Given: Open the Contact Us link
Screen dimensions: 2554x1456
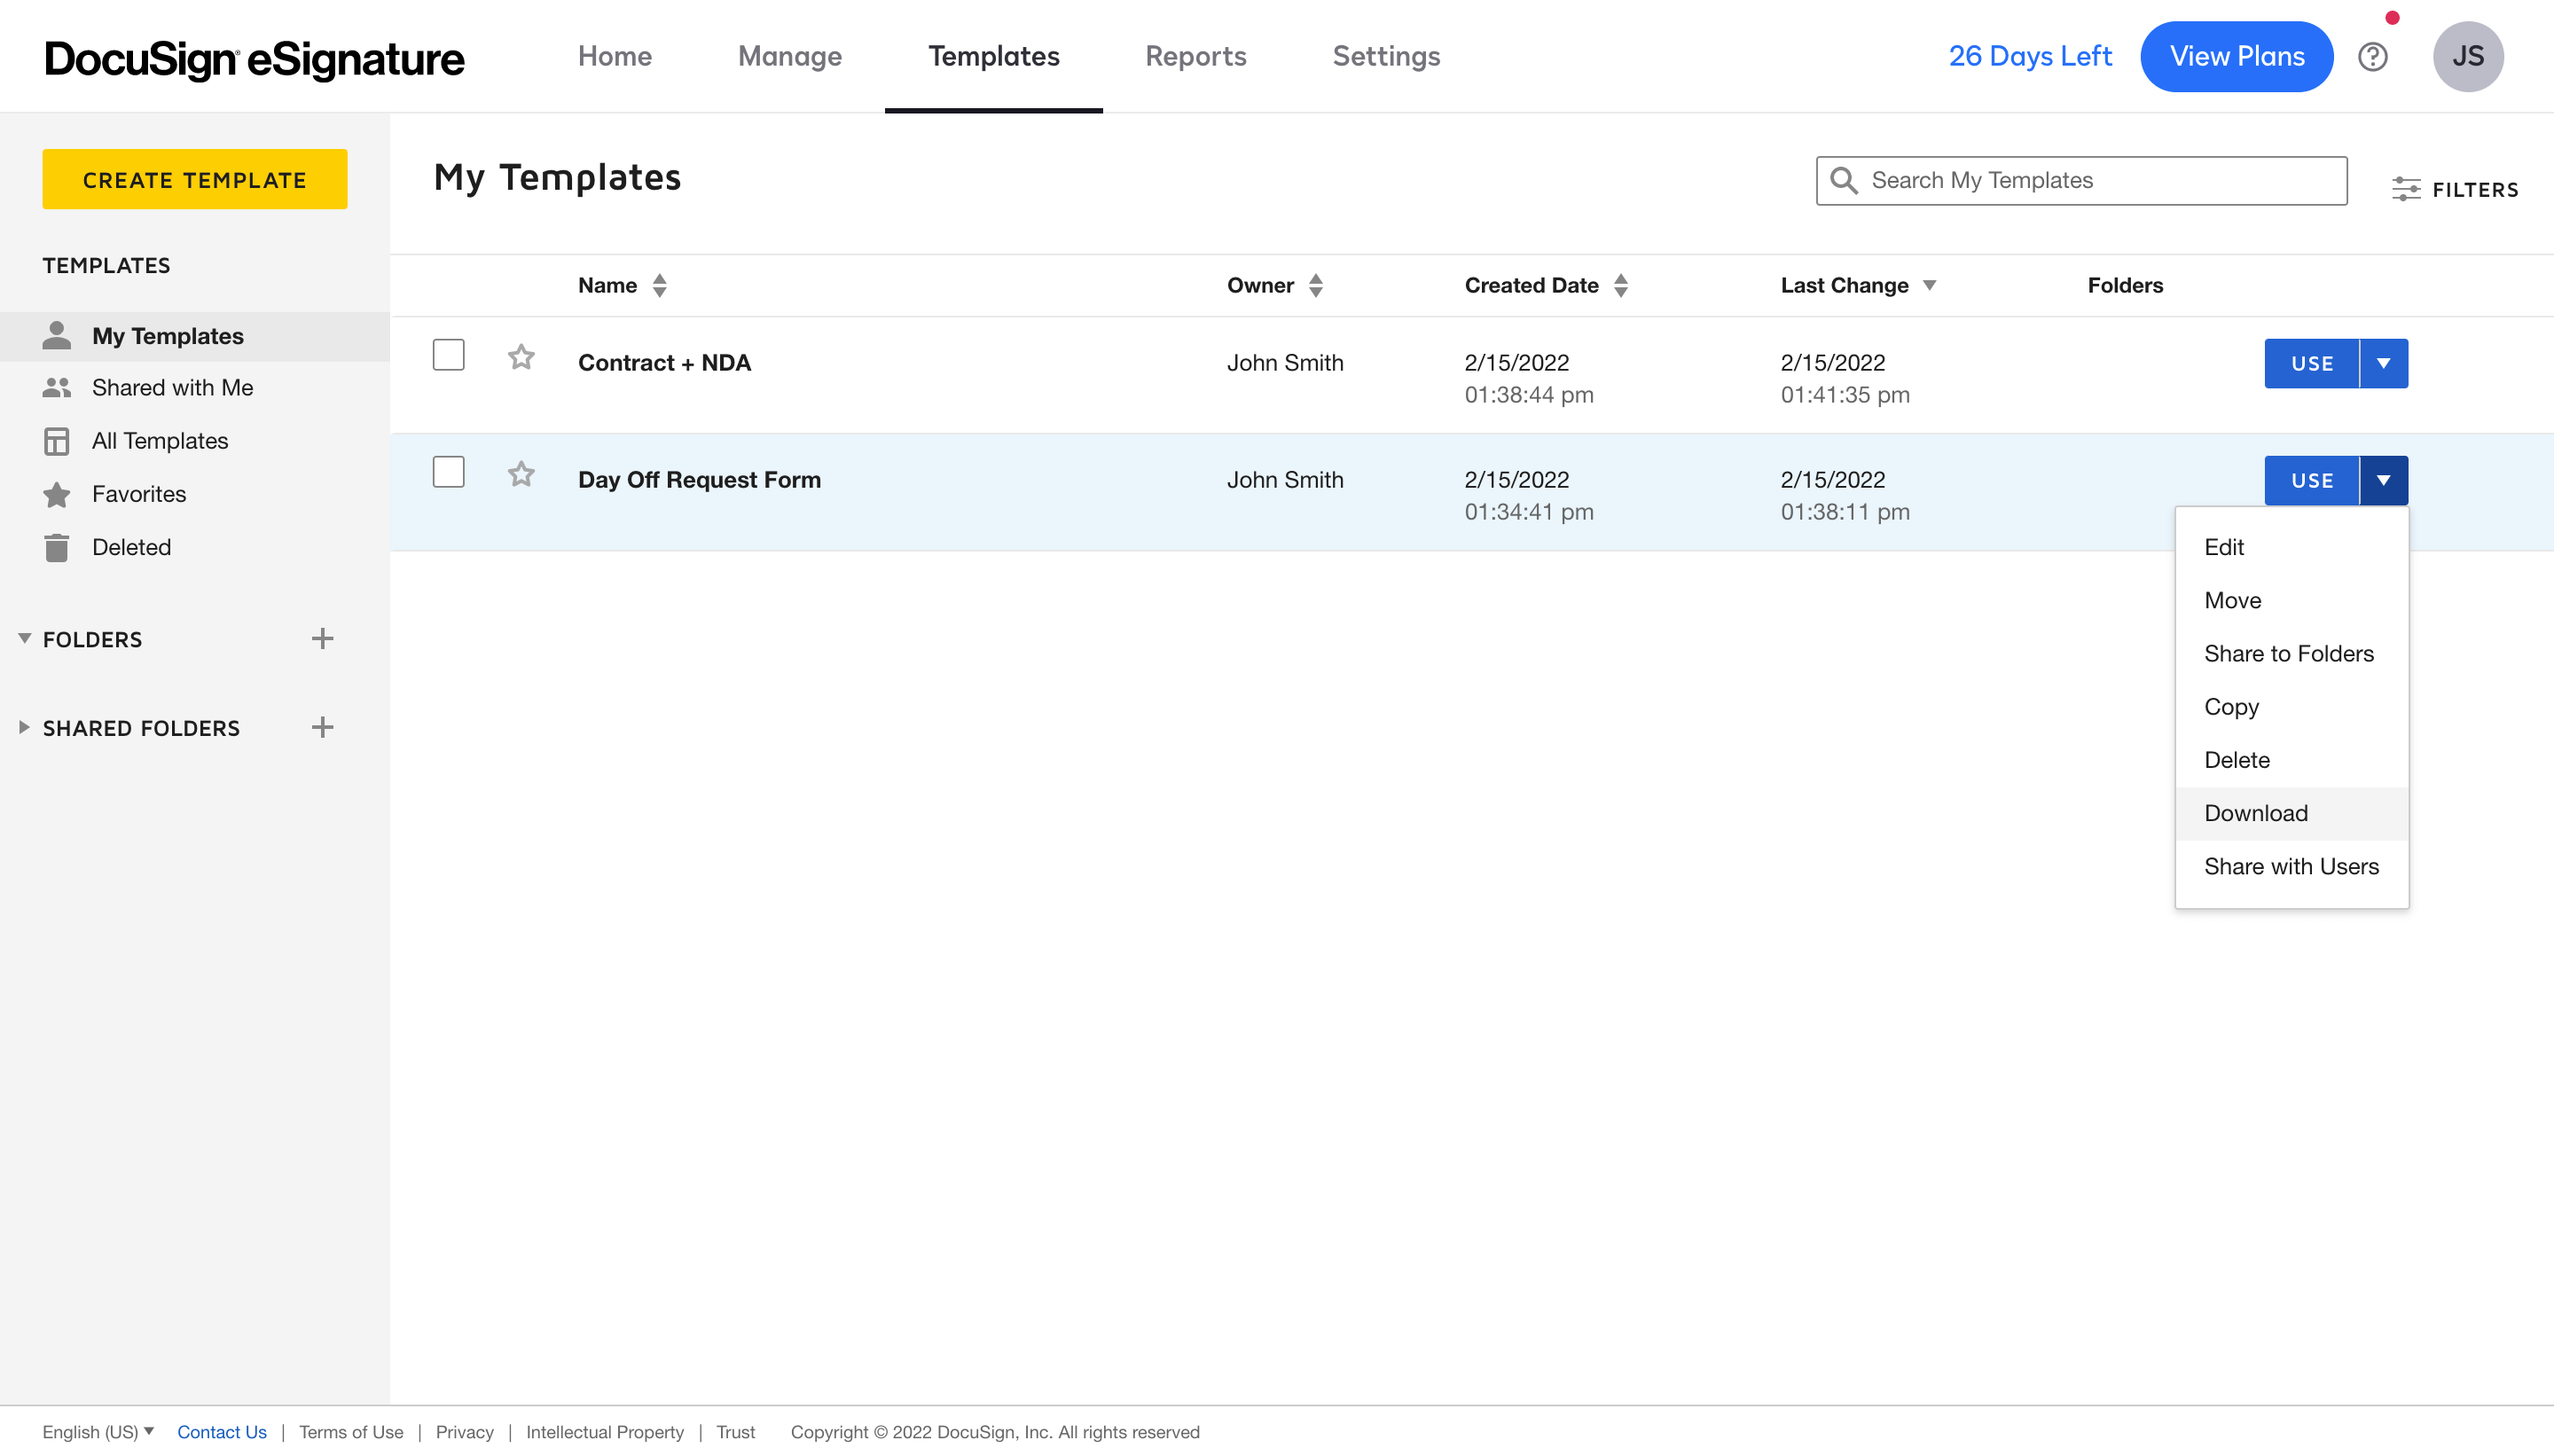Looking at the screenshot, I should pos(222,1432).
